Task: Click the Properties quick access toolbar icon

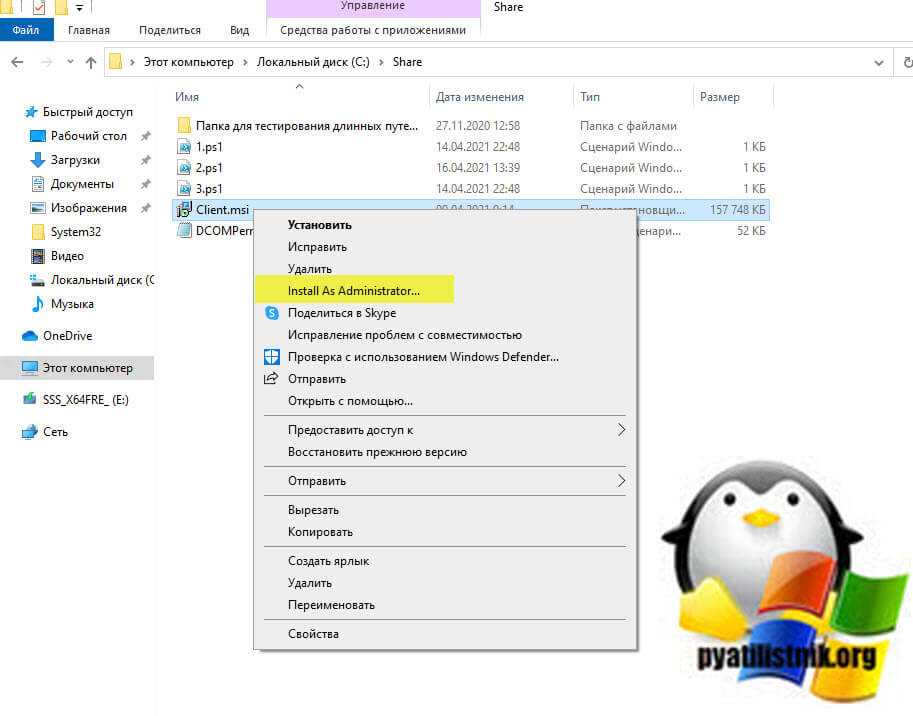Action: [38, 8]
